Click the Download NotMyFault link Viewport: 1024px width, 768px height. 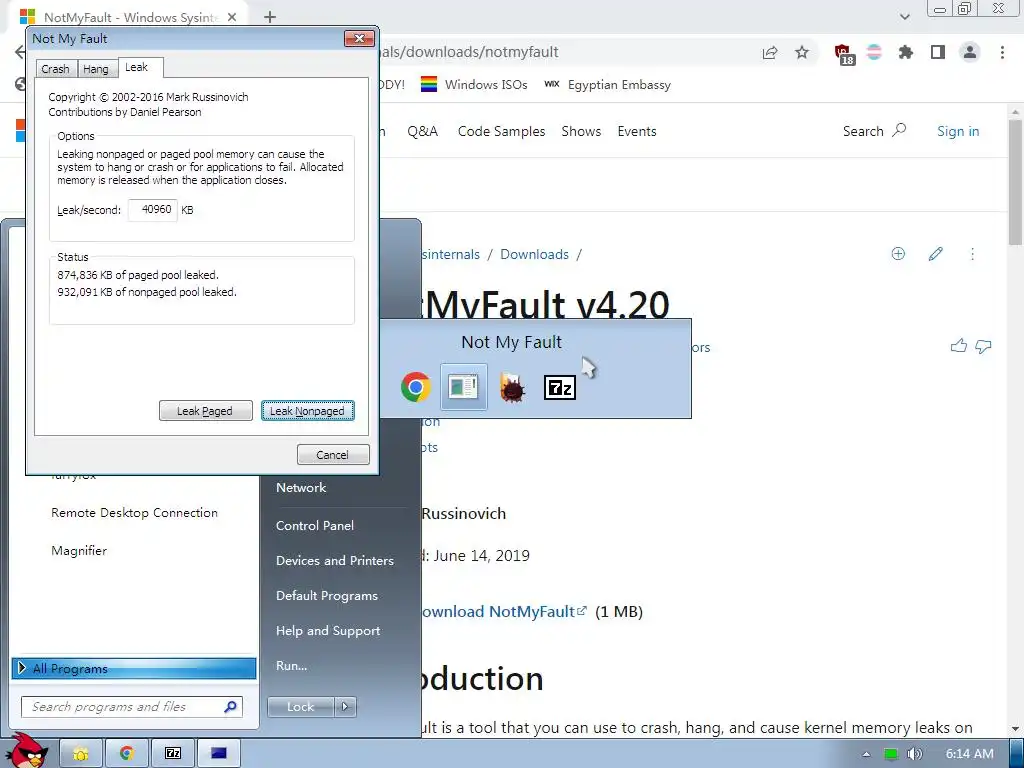point(504,611)
